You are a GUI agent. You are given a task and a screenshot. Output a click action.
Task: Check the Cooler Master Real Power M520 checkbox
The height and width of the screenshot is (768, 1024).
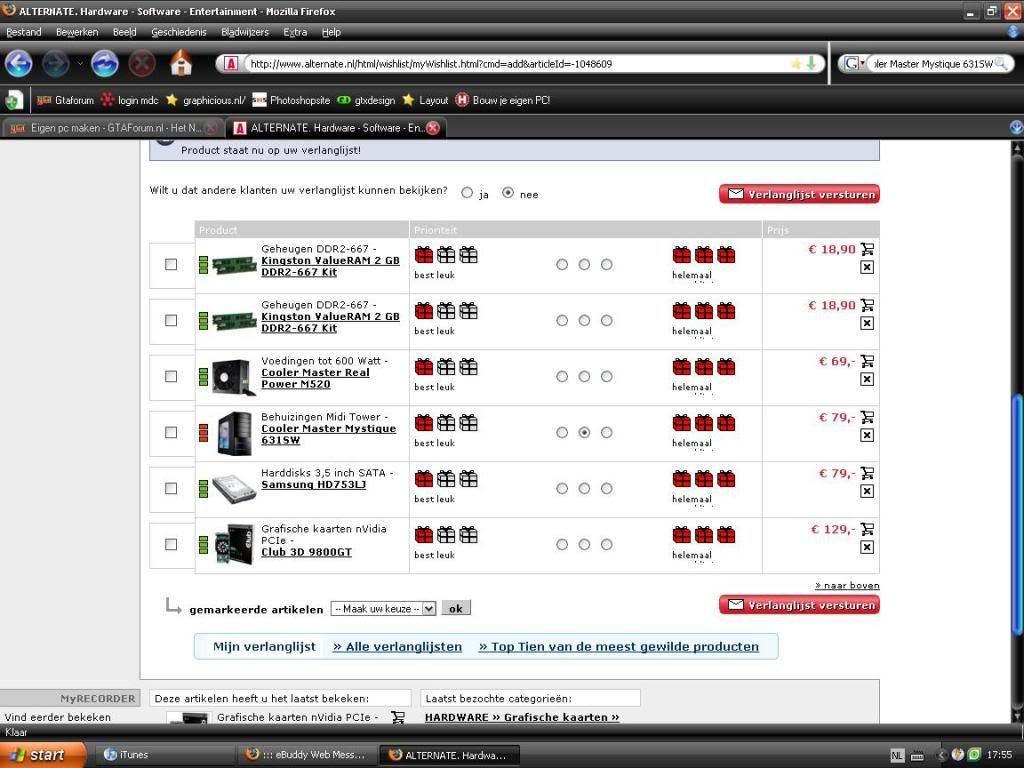pos(171,377)
